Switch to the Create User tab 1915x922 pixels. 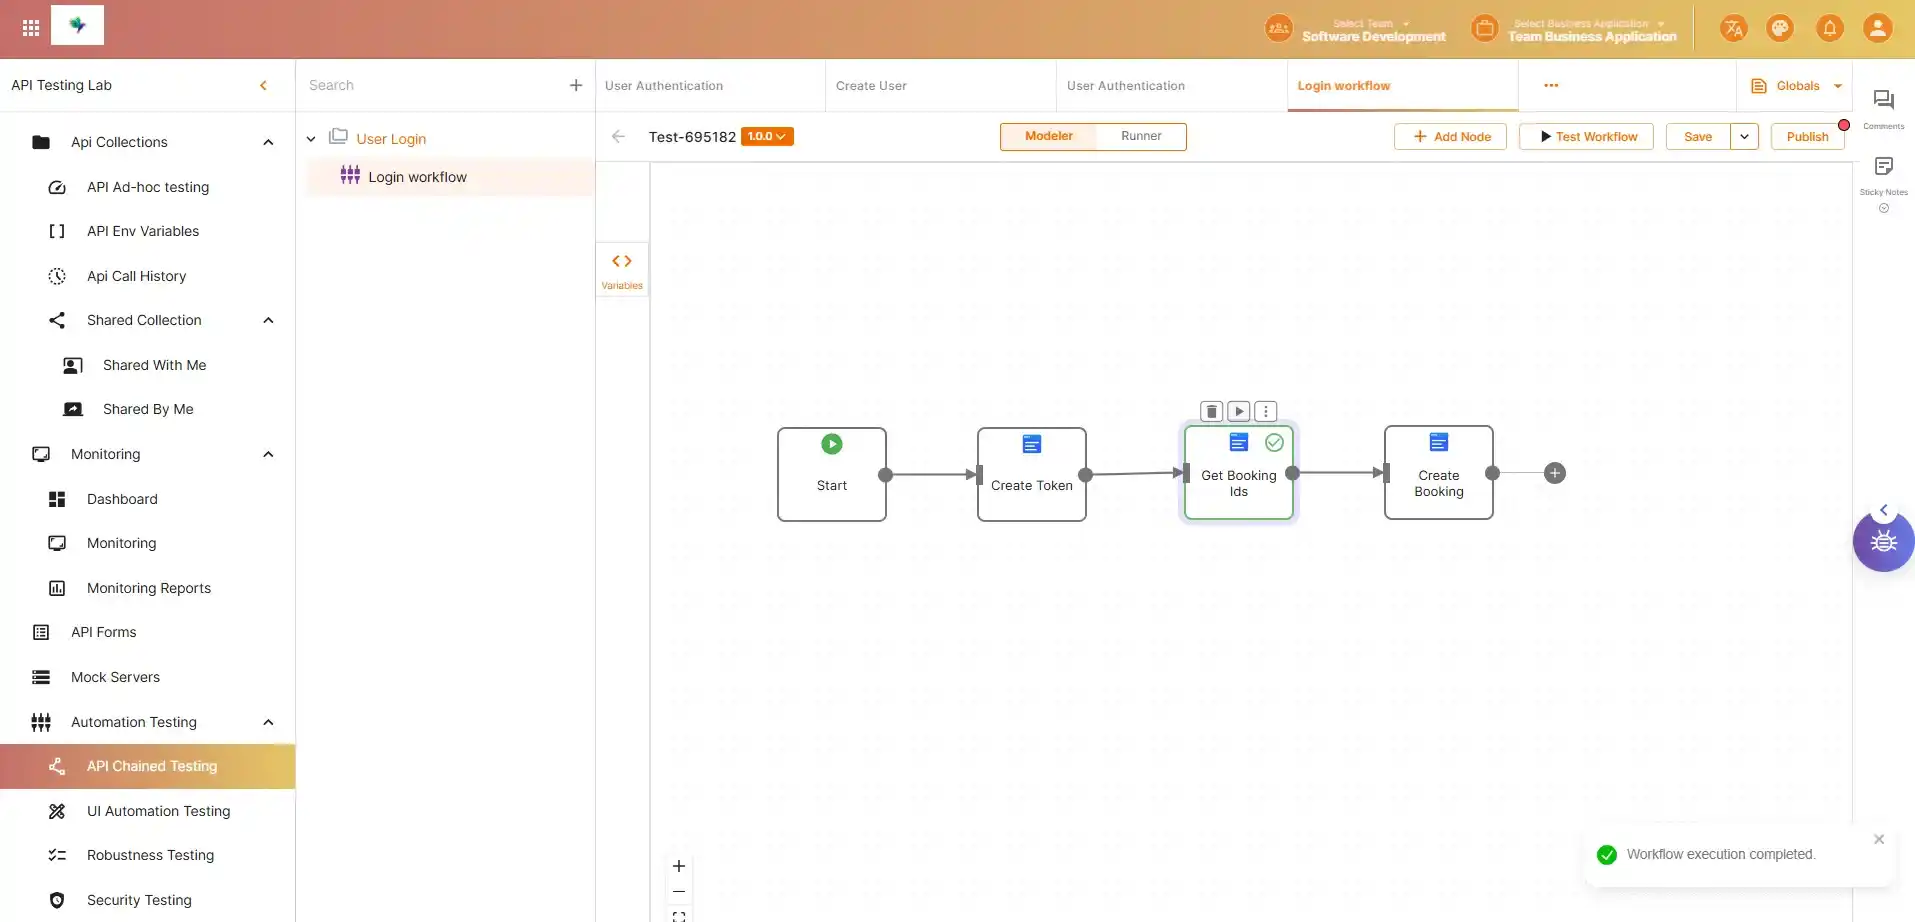pyautogui.click(x=871, y=86)
